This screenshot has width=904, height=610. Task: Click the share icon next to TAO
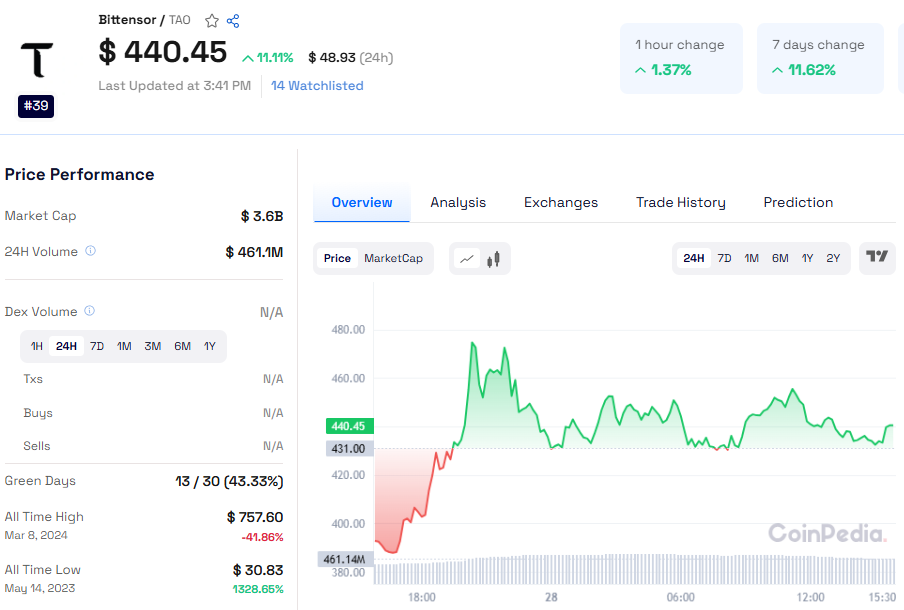pyautogui.click(x=233, y=21)
